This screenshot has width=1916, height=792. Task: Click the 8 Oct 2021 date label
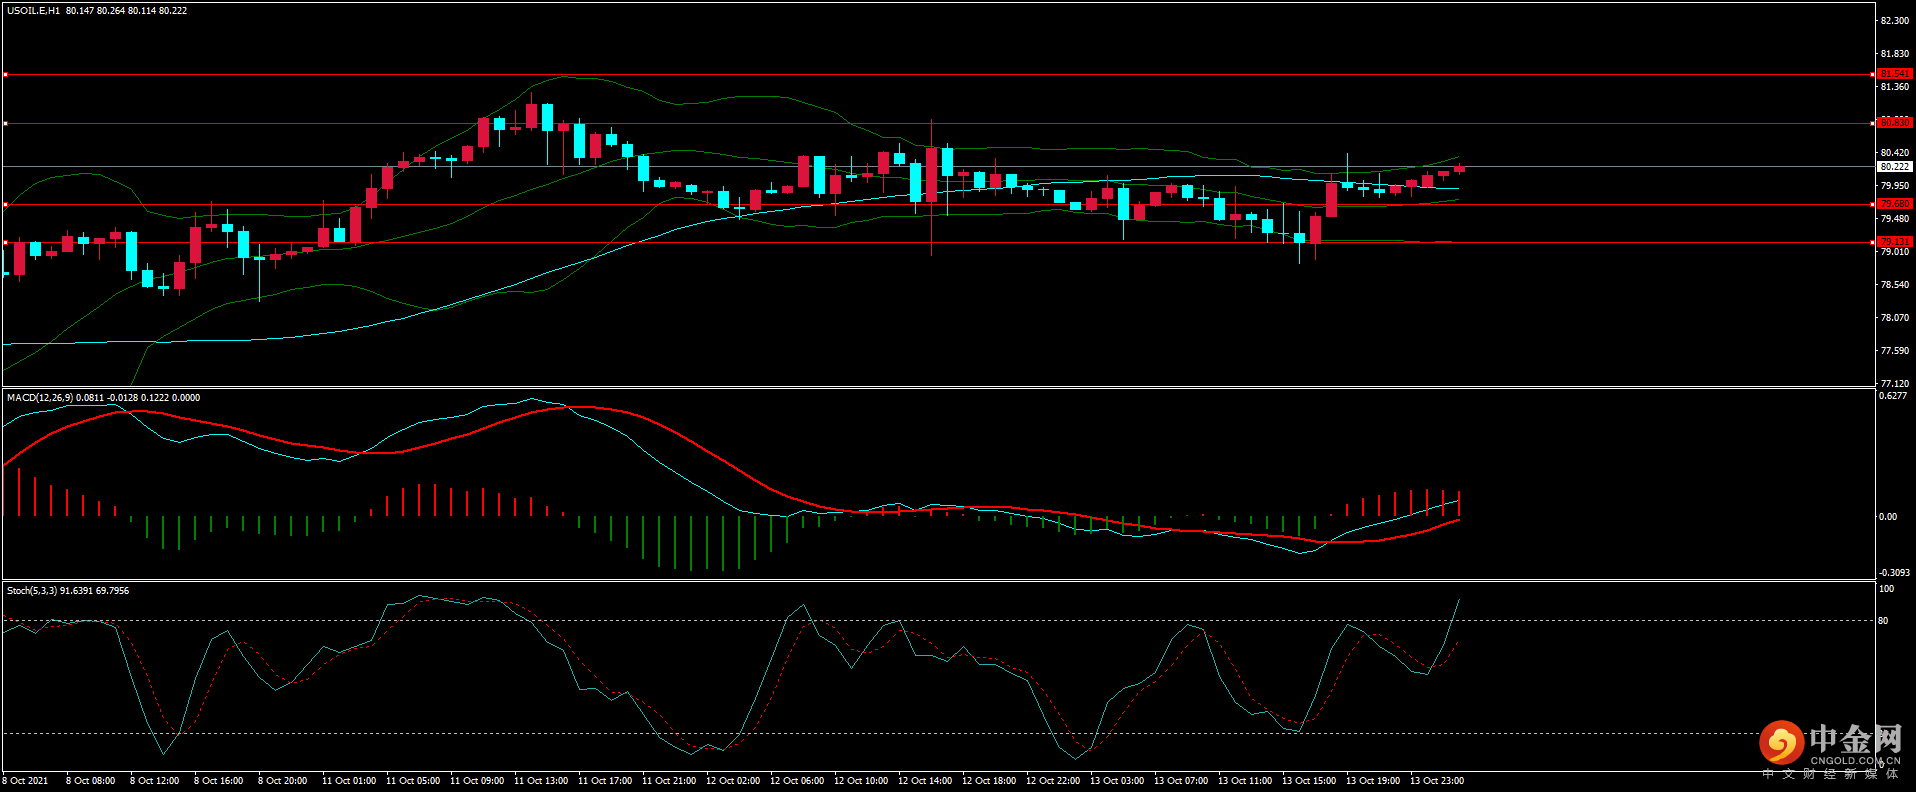(25, 781)
